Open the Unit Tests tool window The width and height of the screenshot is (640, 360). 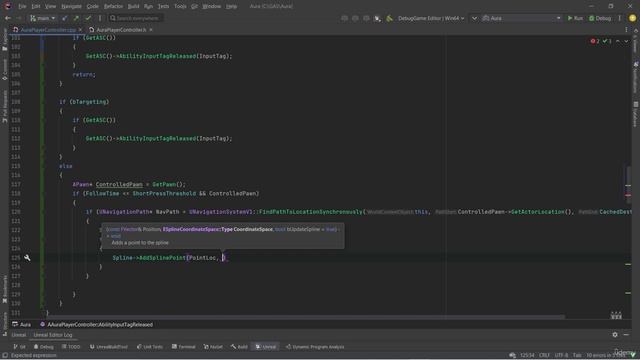[x=150, y=347]
